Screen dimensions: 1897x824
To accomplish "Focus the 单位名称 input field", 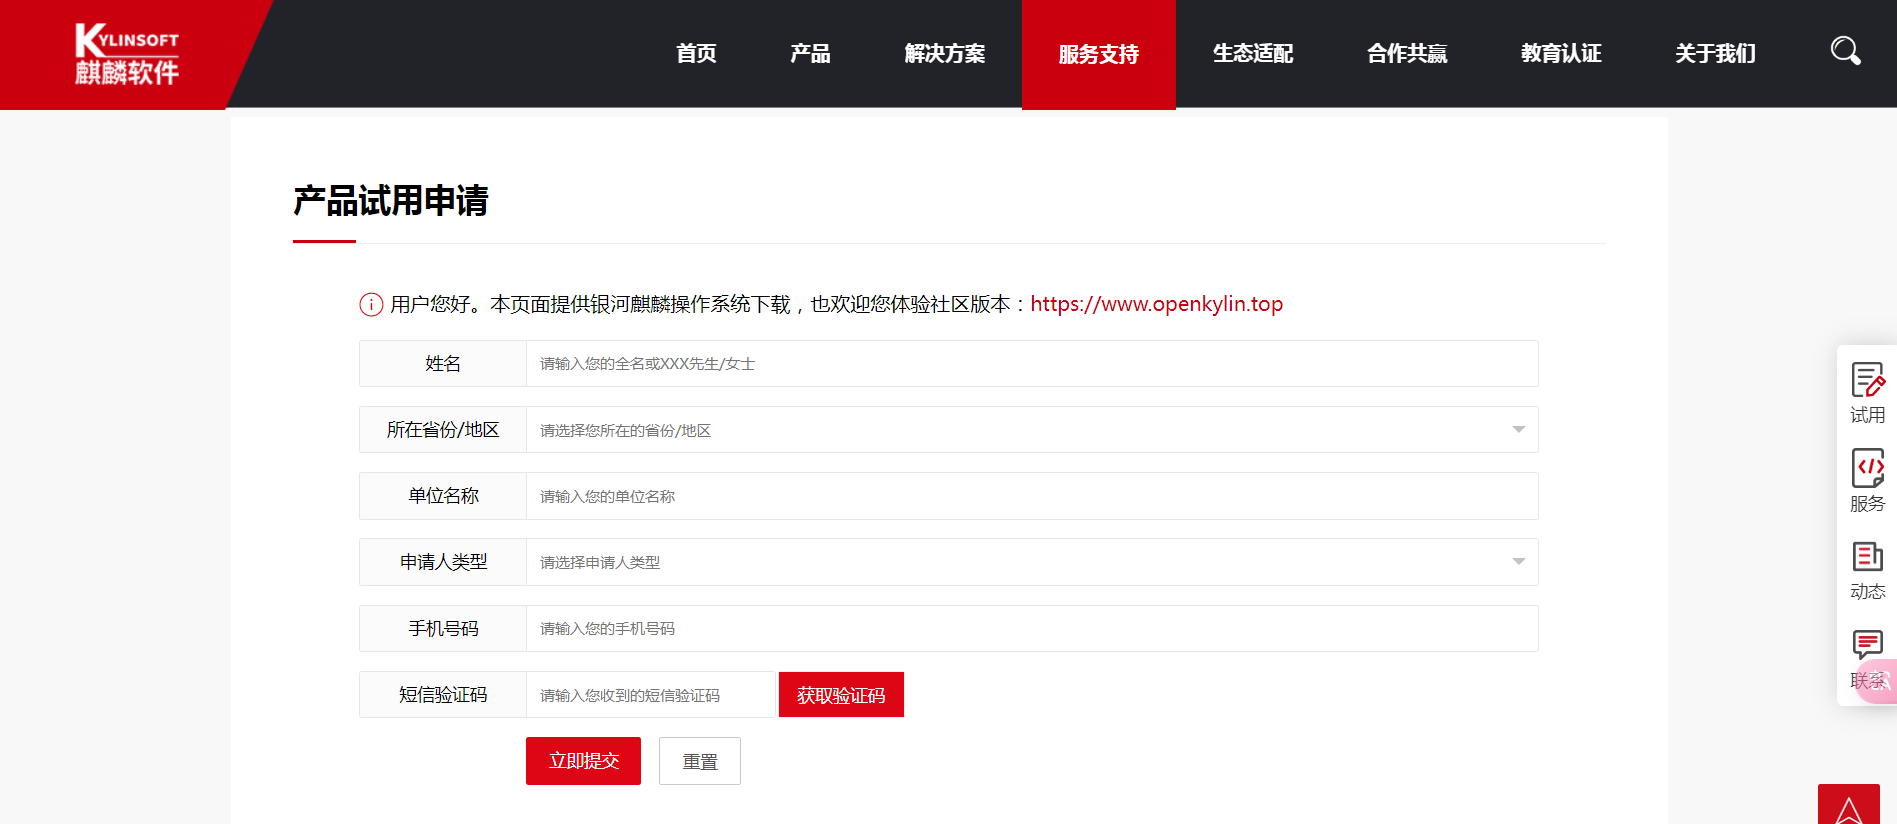I will click(1032, 496).
